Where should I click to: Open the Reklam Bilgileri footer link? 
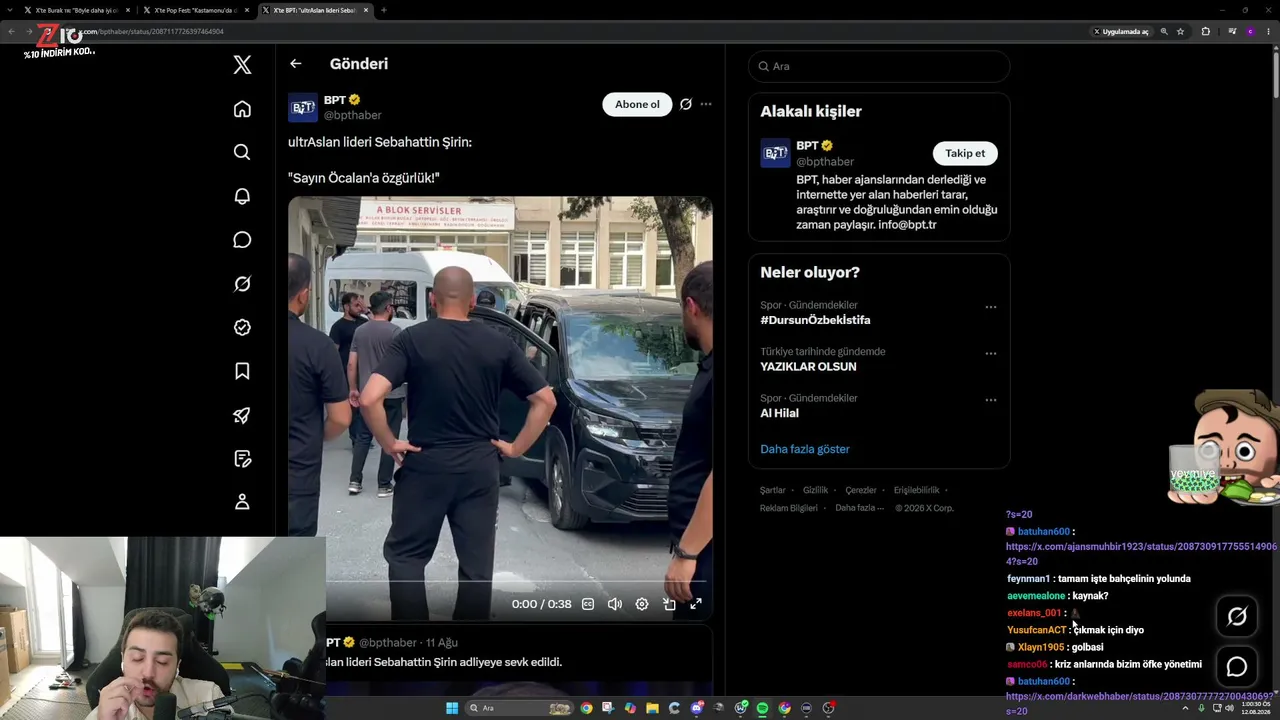(x=789, y=508)
